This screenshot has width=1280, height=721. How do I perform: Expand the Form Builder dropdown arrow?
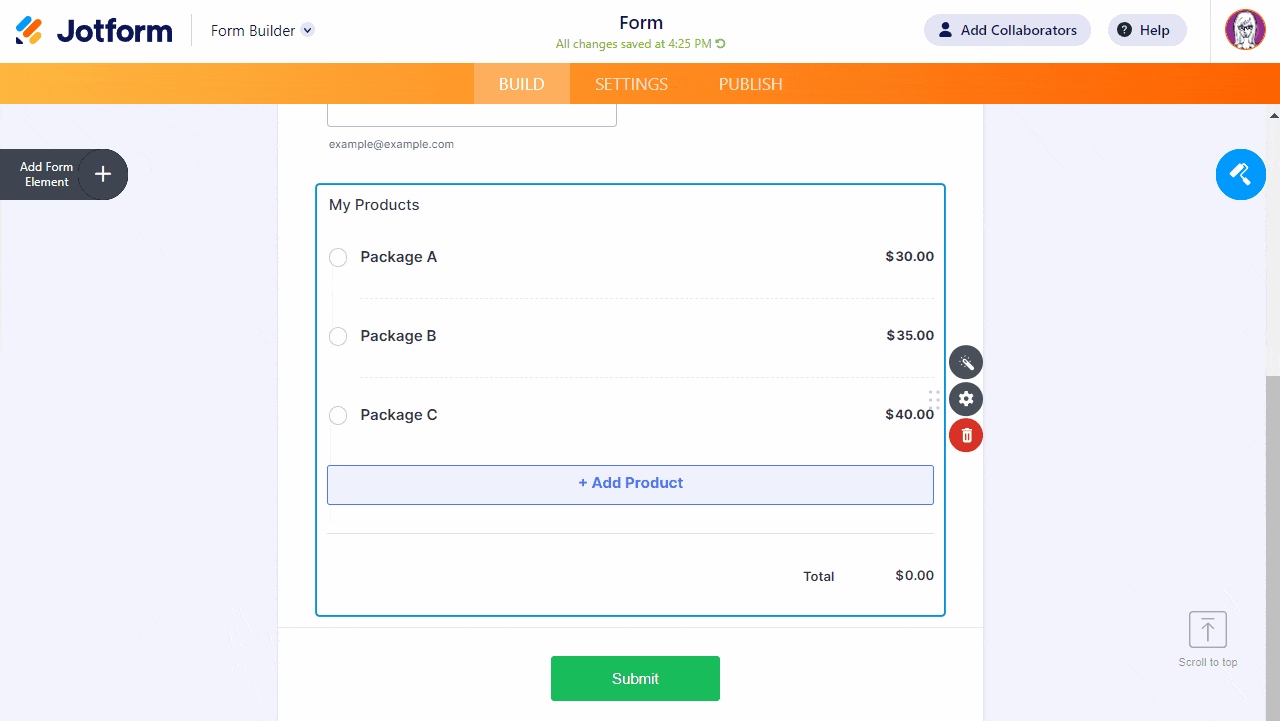[x=308, y=30]
